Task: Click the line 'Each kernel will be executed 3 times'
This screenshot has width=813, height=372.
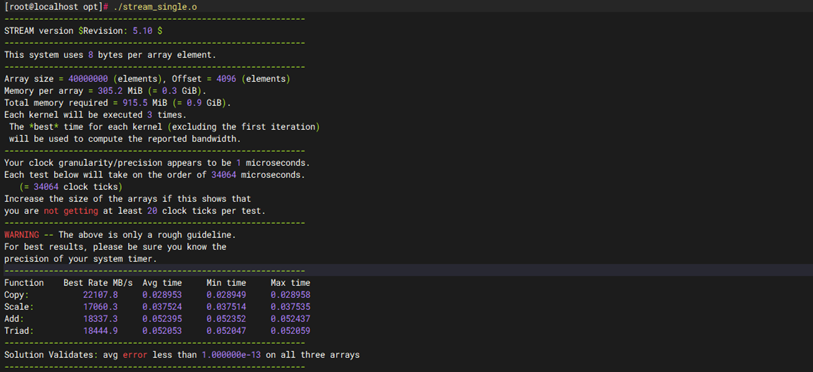Action: tap(95, 115)
